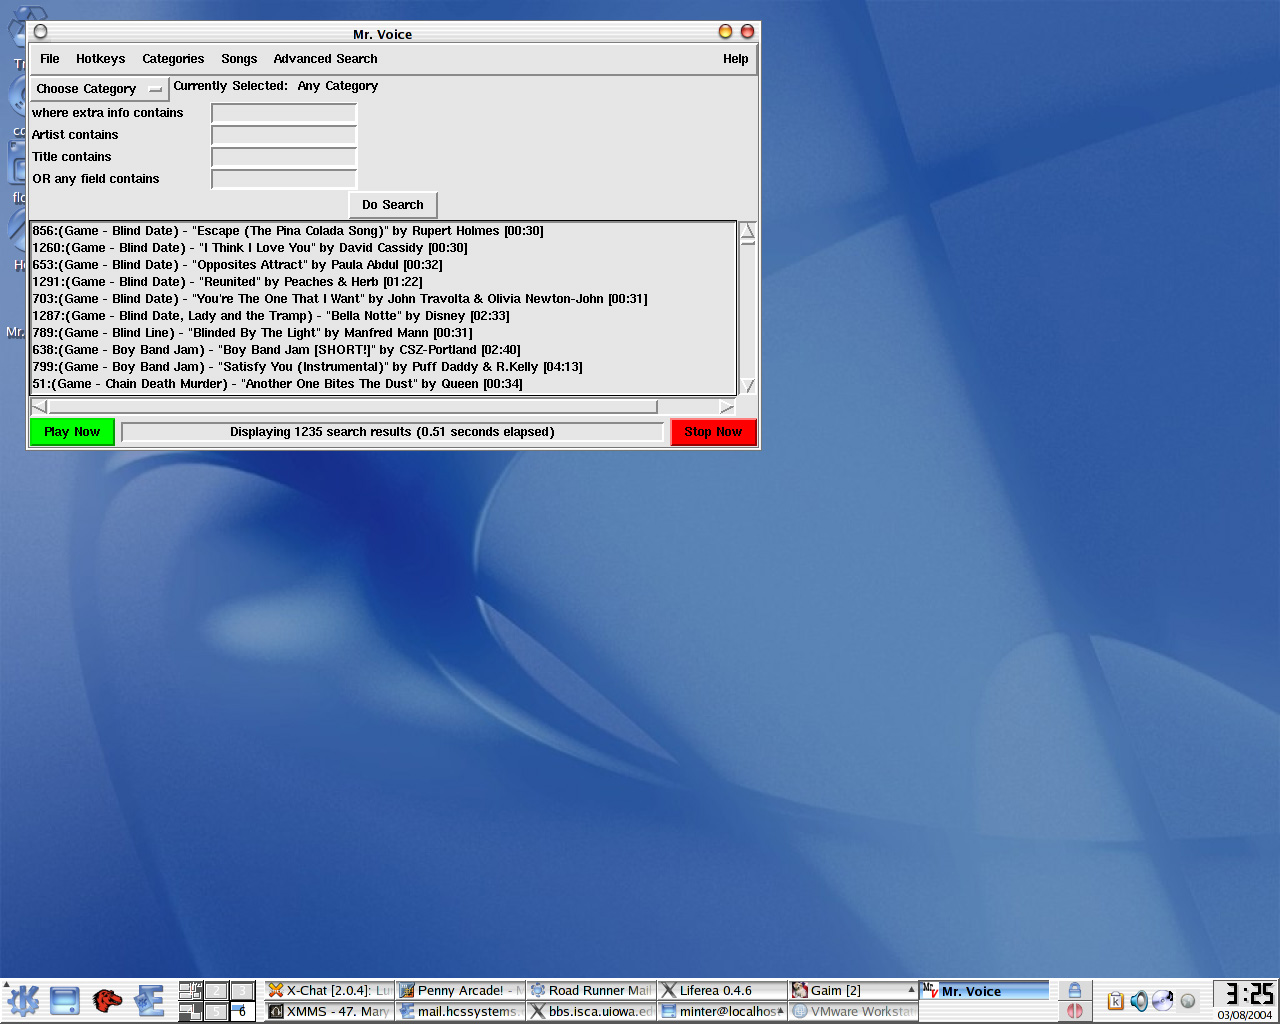This screenshot has width=1280, height=1024.
Task: Click the green Play Now button
Action: click(x=72, y=432)
